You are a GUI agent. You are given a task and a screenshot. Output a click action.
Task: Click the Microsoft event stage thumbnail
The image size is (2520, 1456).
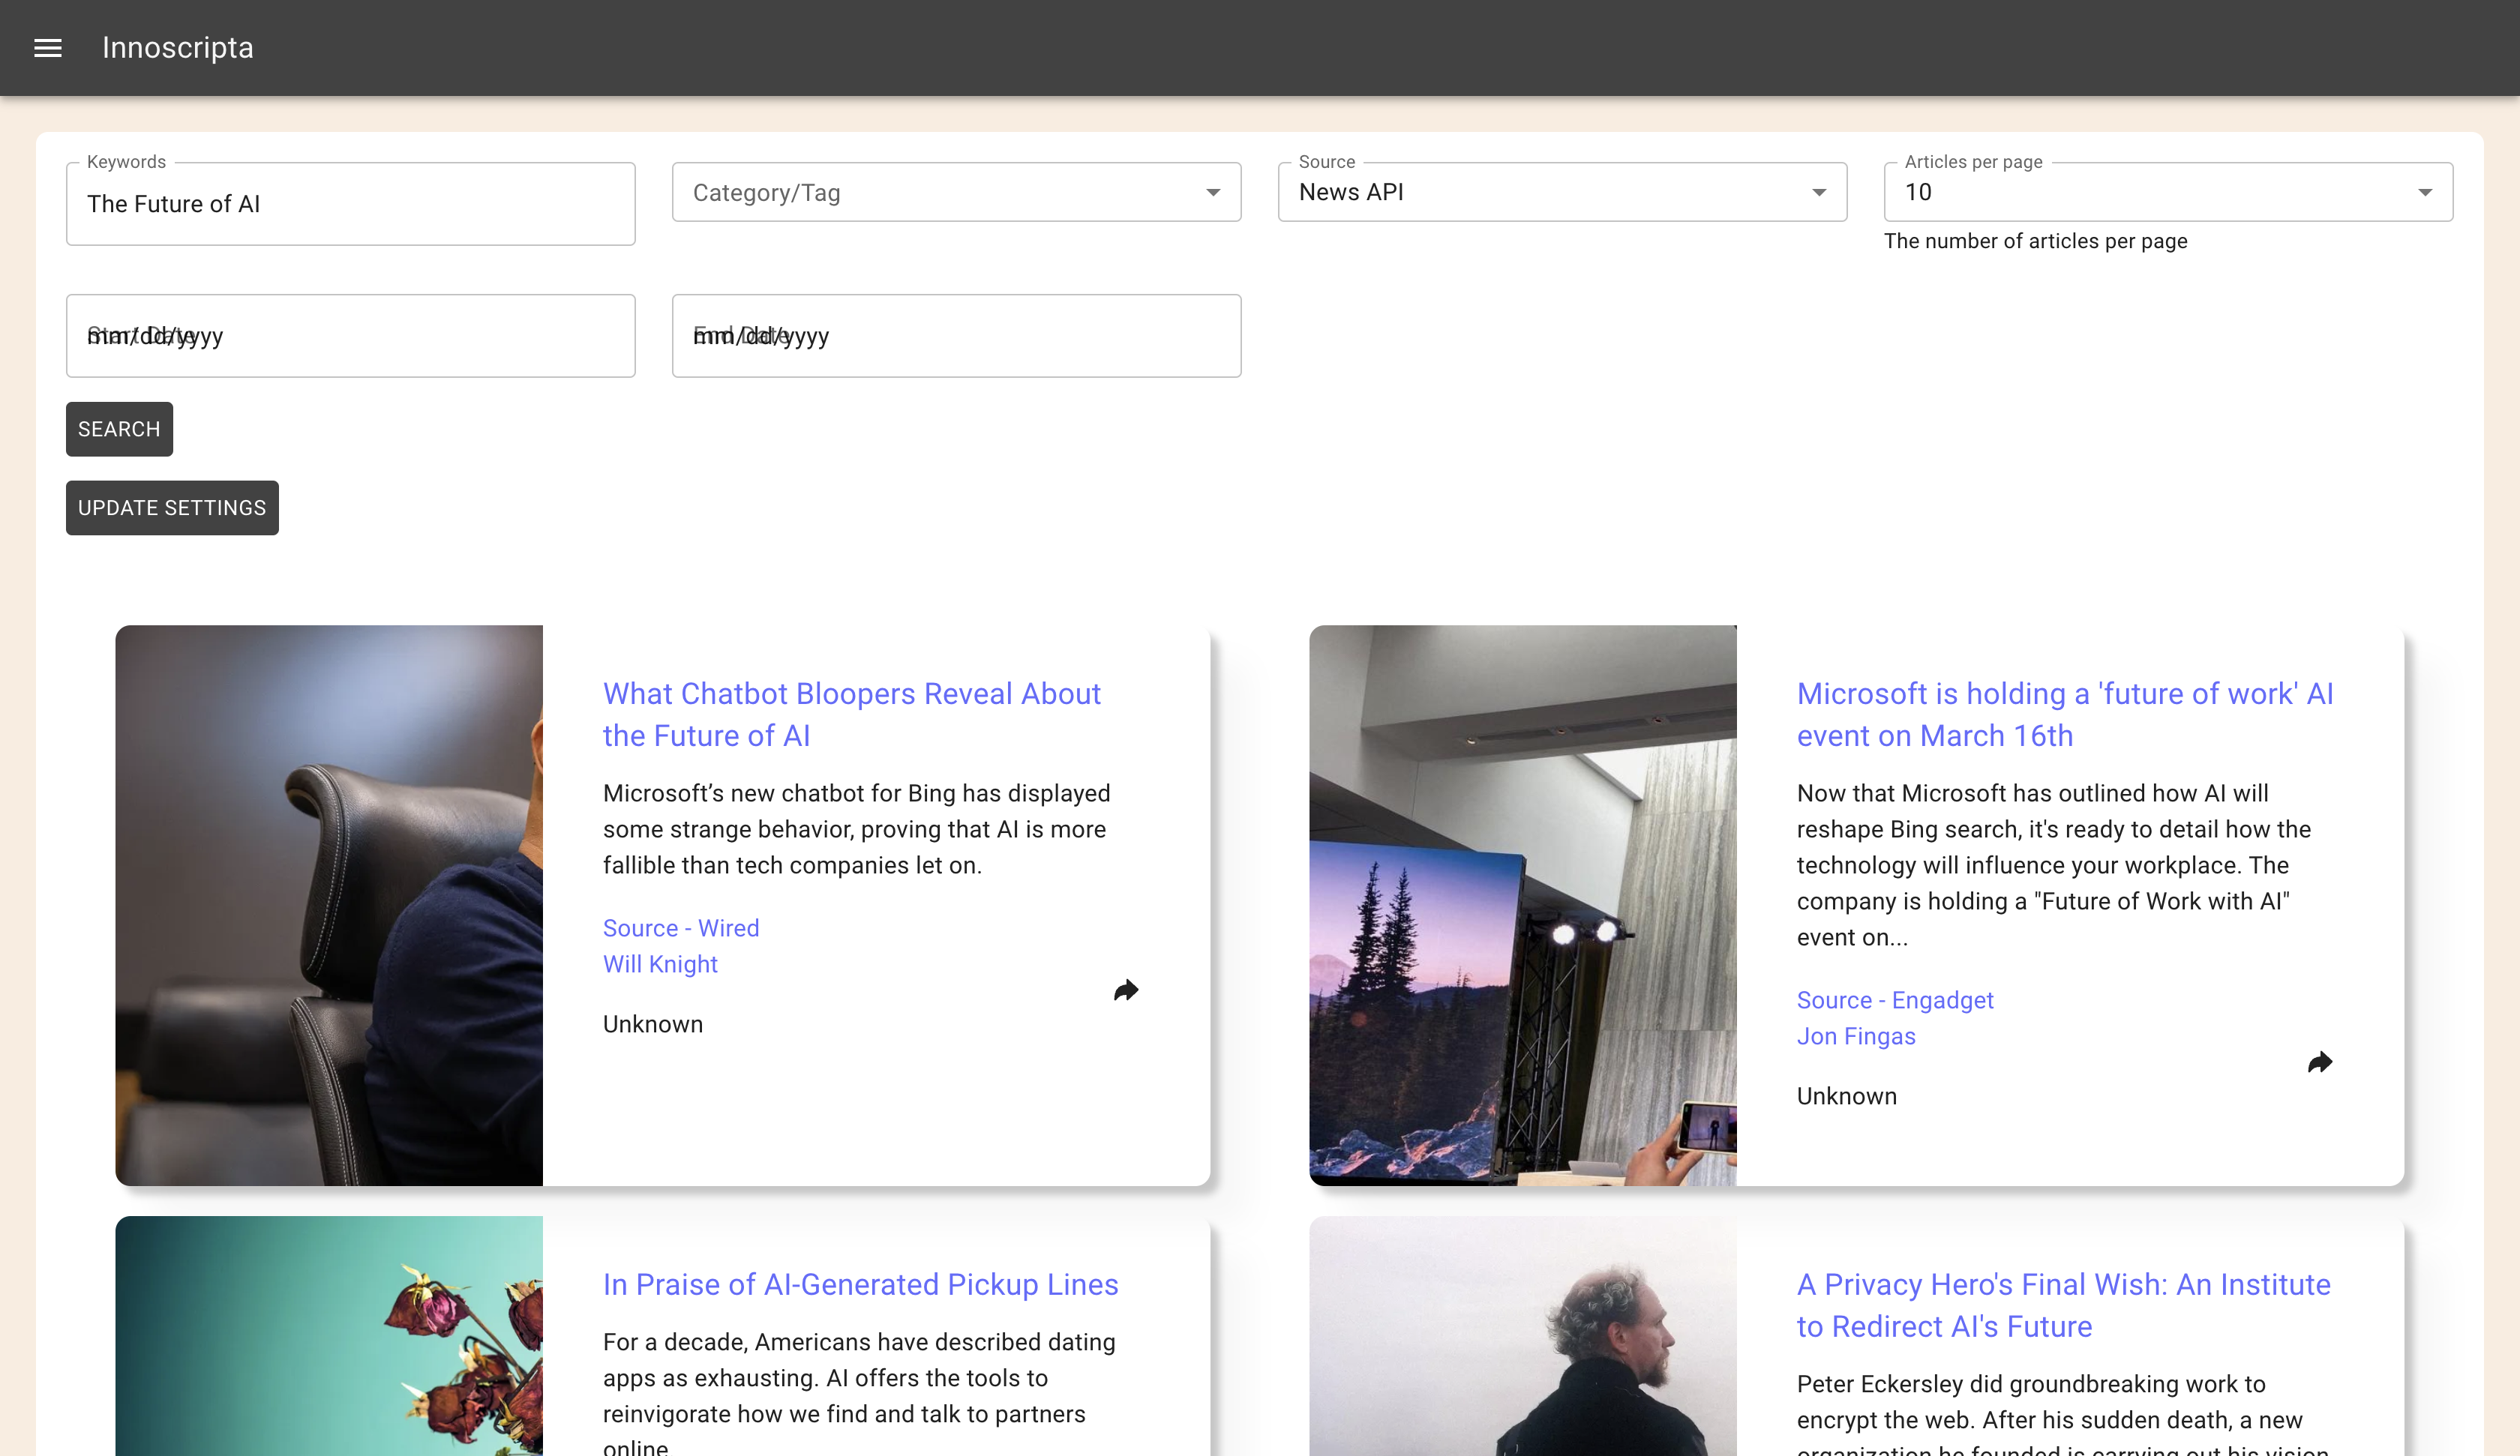(x=1522, y=905)
